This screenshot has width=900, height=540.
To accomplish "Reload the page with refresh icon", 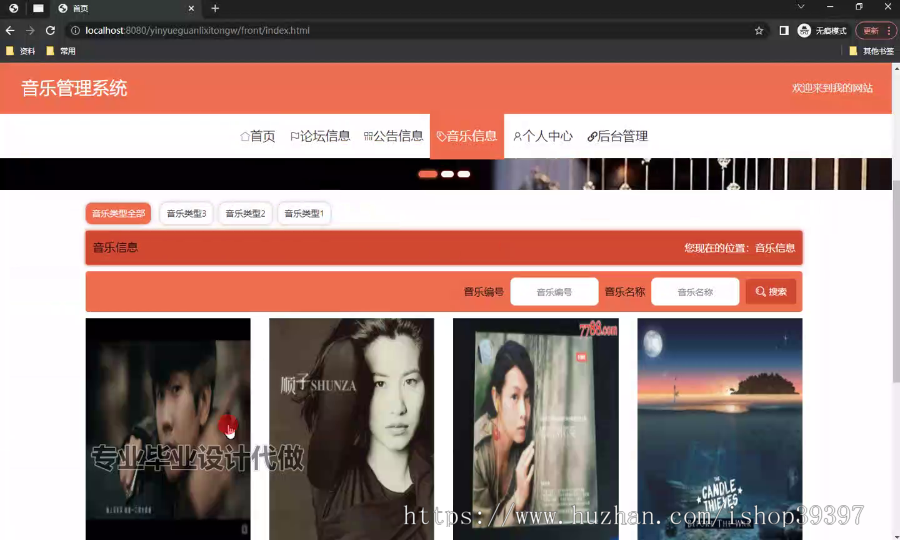I will 51,30.
